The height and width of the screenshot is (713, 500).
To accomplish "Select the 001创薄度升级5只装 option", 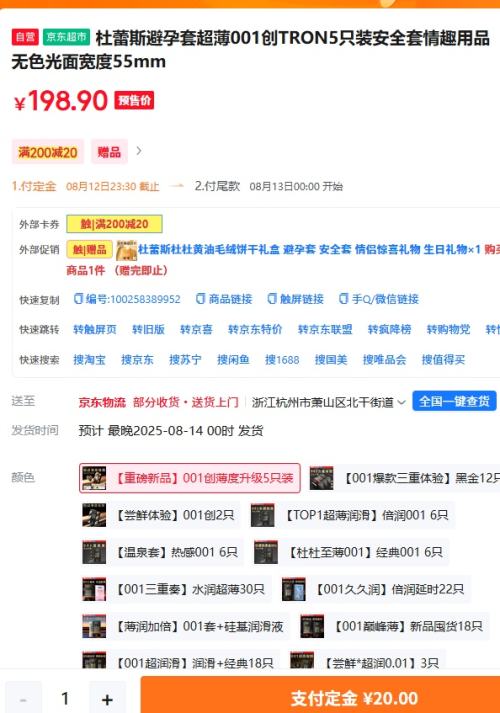I will pyautogui.click(x=190, y=478).
